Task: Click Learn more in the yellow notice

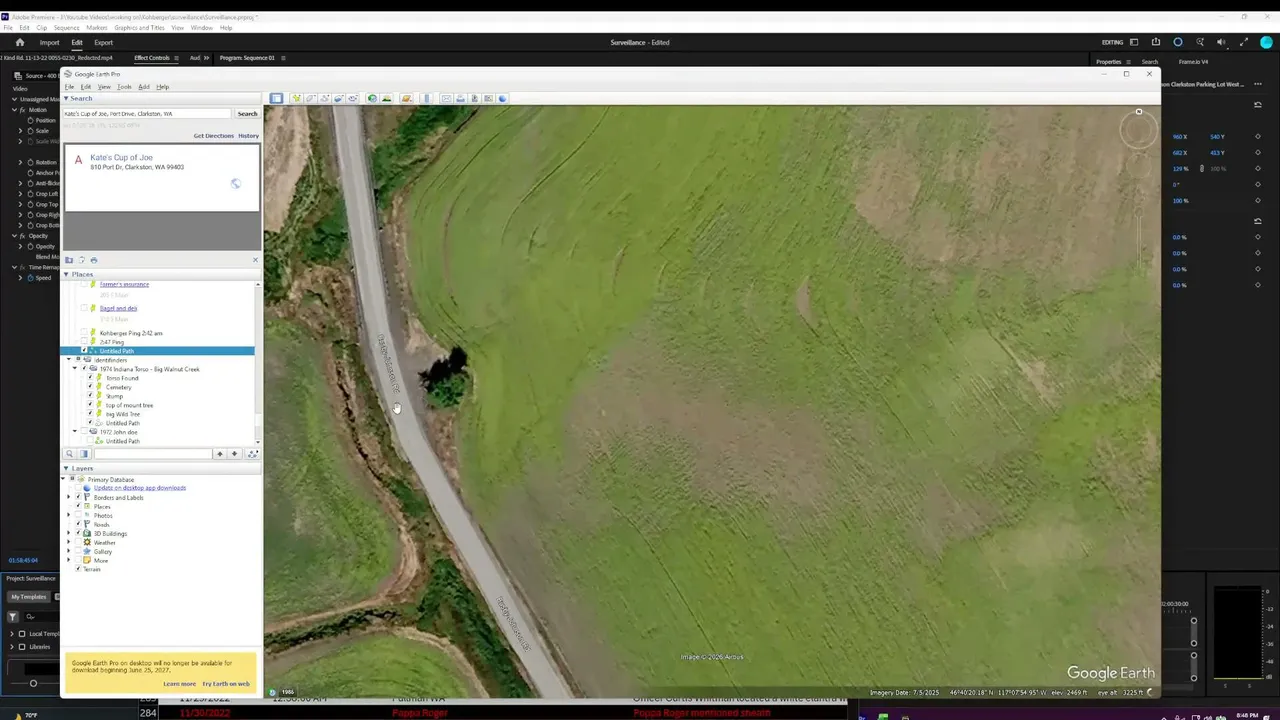Action: coord(180,684)
